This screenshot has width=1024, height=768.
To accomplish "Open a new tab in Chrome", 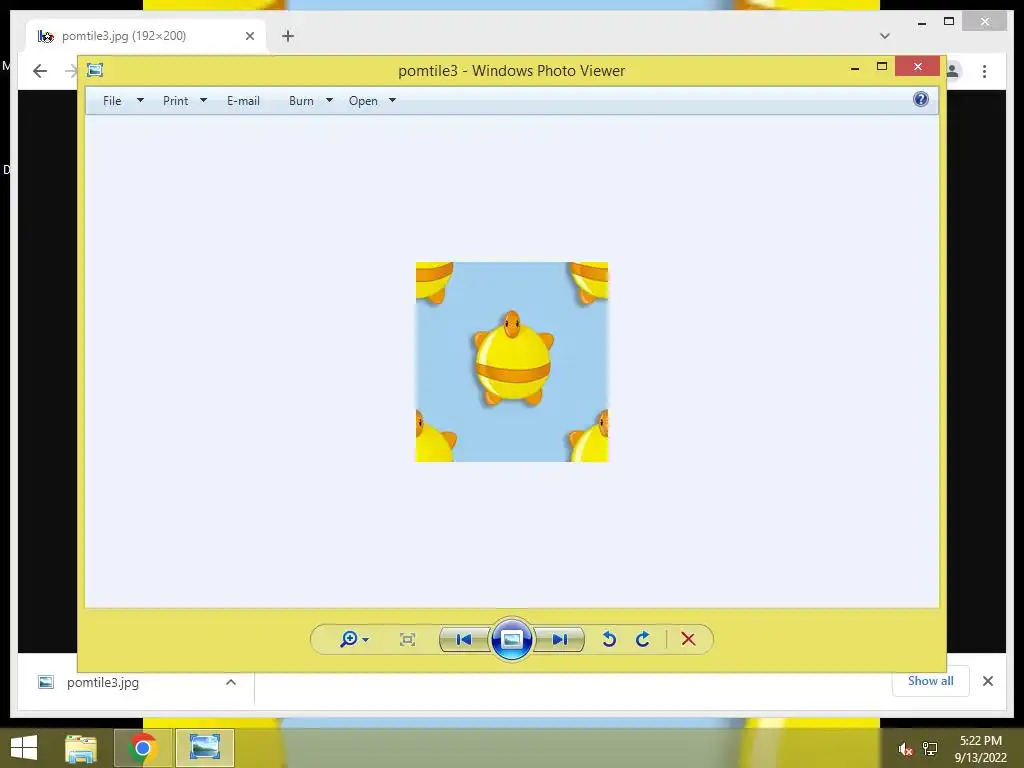I will coord(288,36).
